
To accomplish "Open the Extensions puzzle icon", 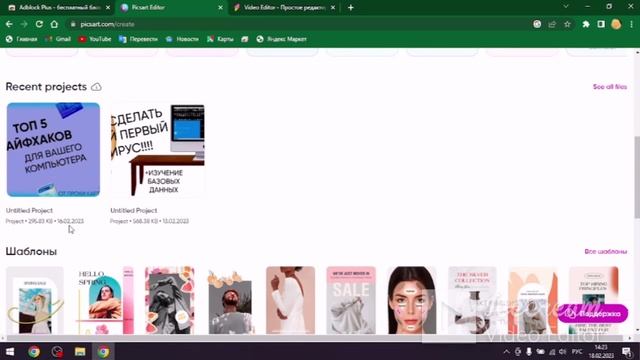I will click(x=586, y=24).
